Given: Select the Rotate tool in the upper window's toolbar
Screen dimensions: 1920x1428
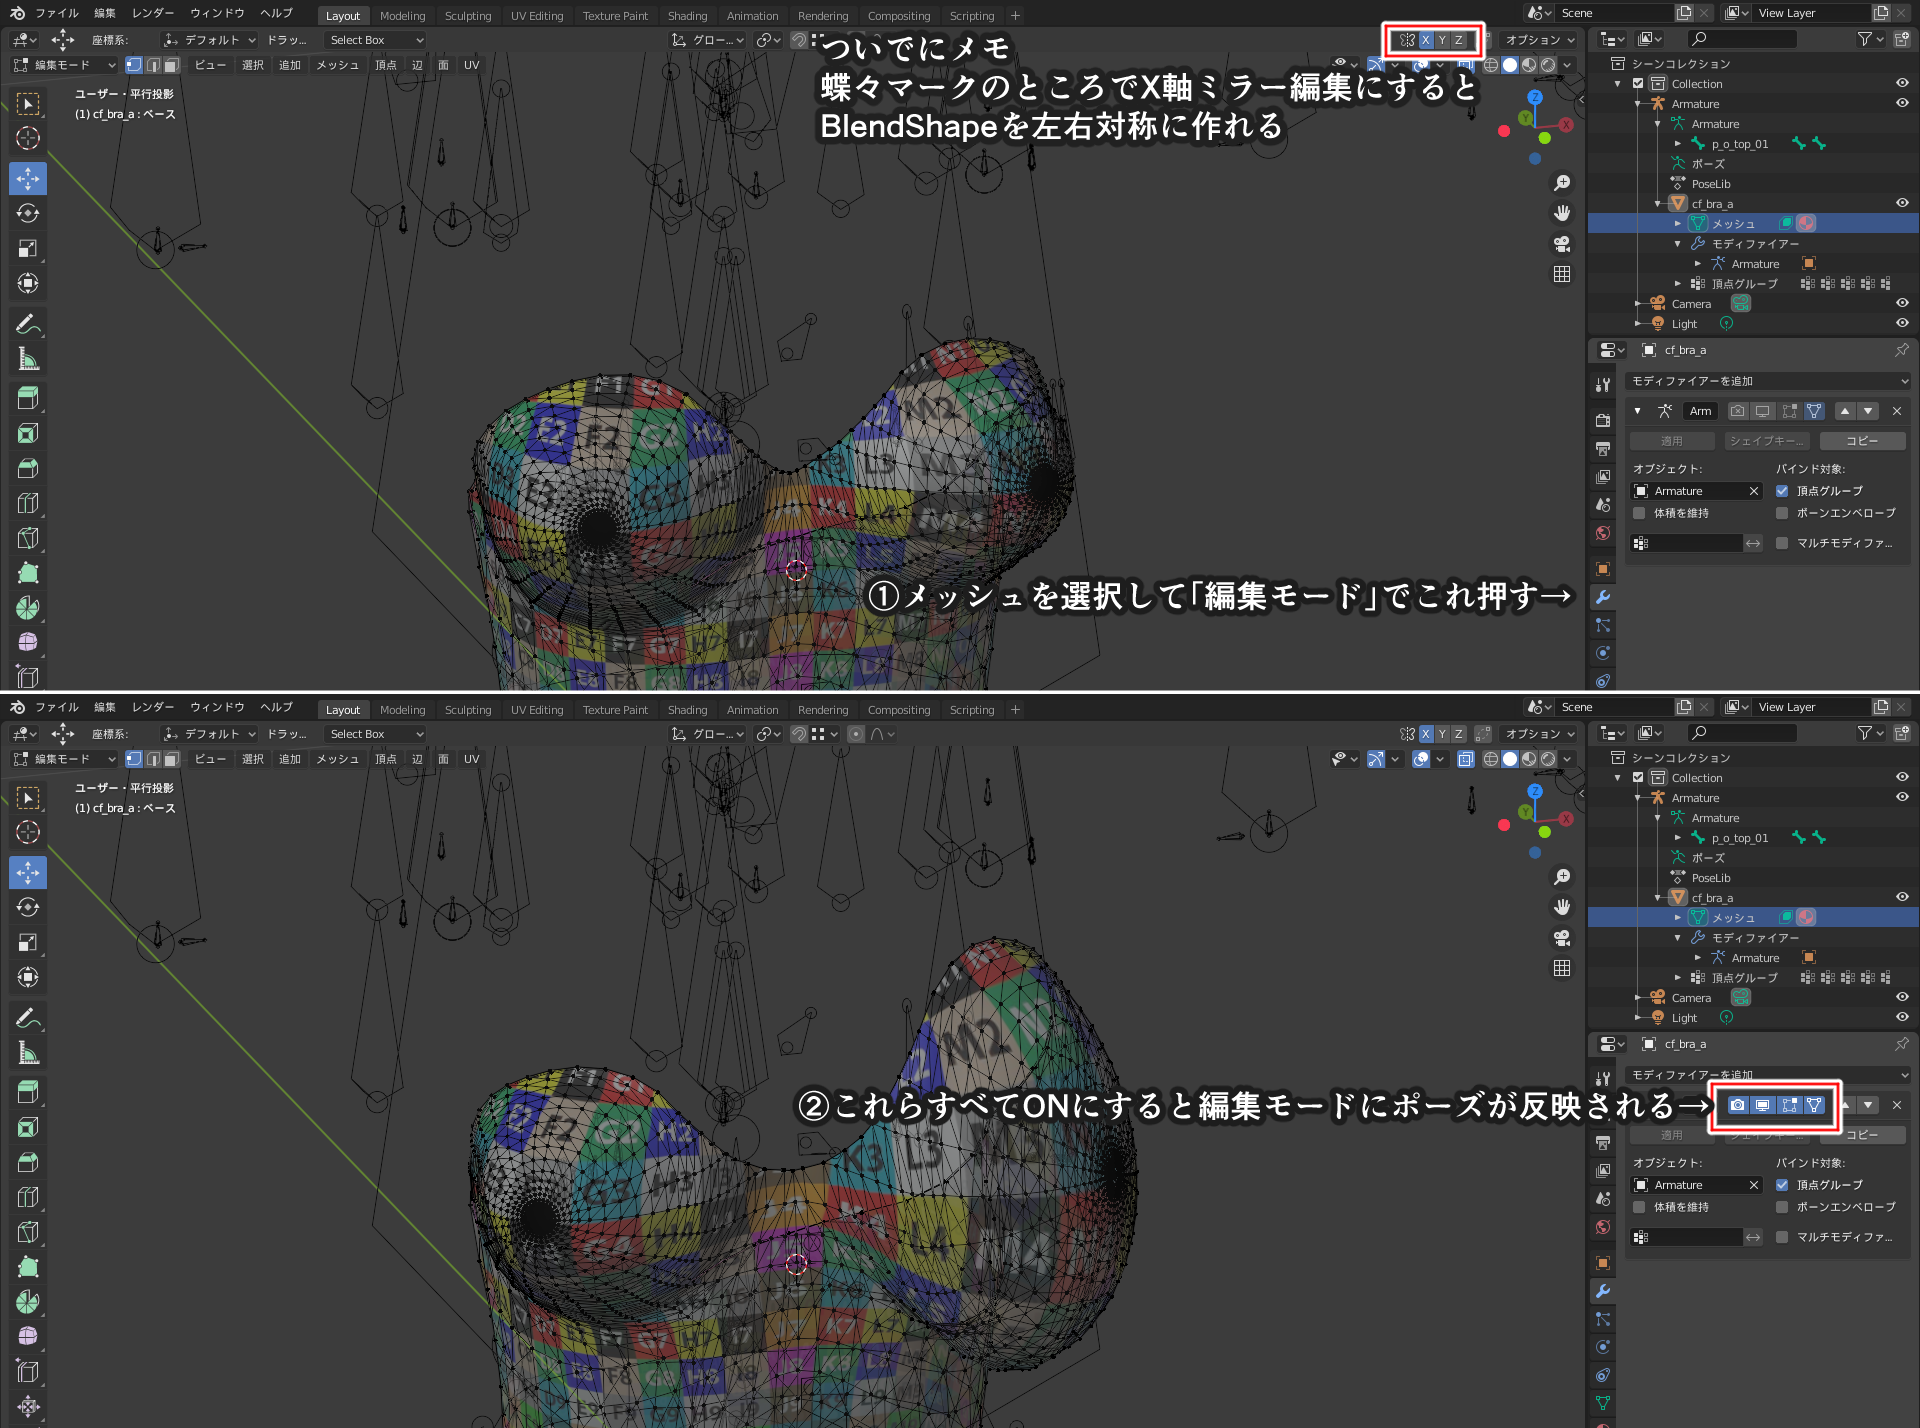Looking at the screenshot, I should coord(28,213).
